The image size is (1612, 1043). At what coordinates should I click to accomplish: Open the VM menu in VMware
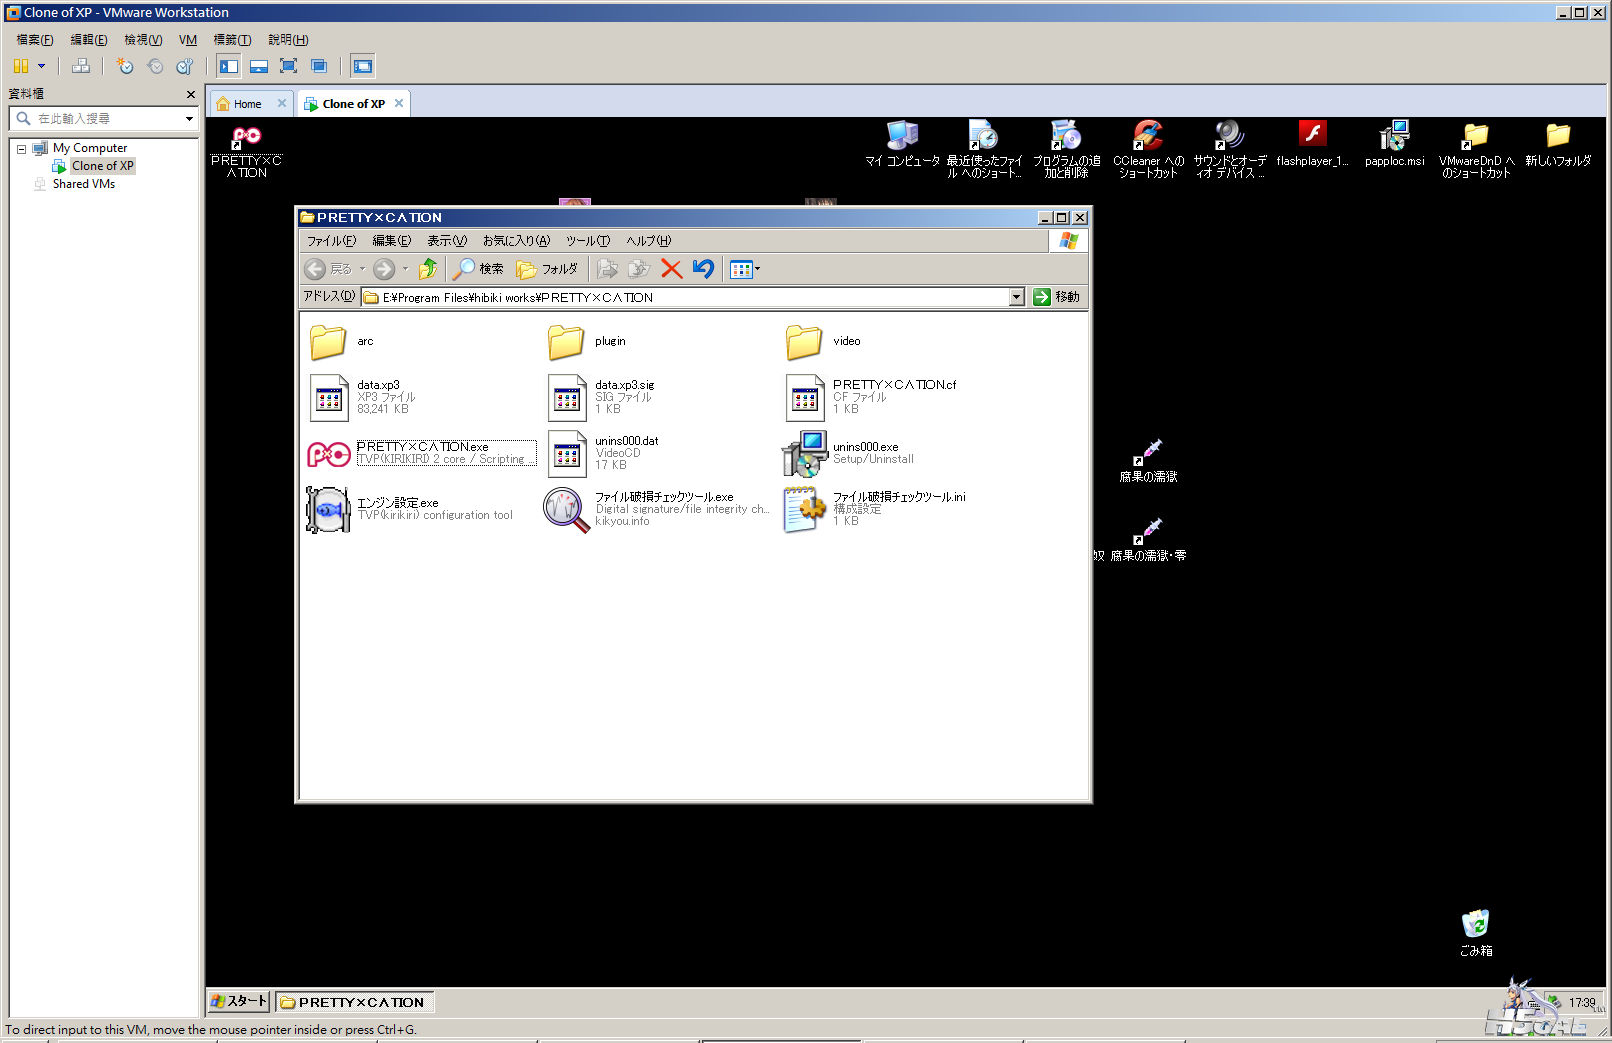coord(187,40)
